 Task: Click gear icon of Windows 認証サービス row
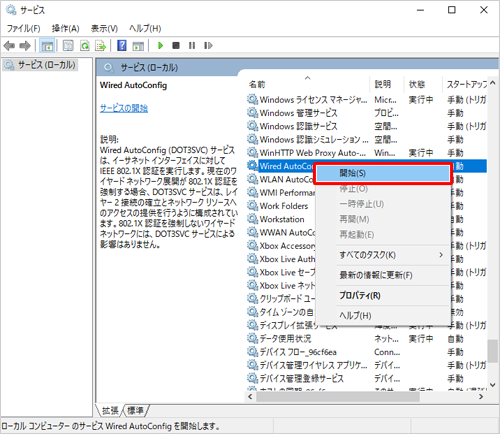[252, 126]
